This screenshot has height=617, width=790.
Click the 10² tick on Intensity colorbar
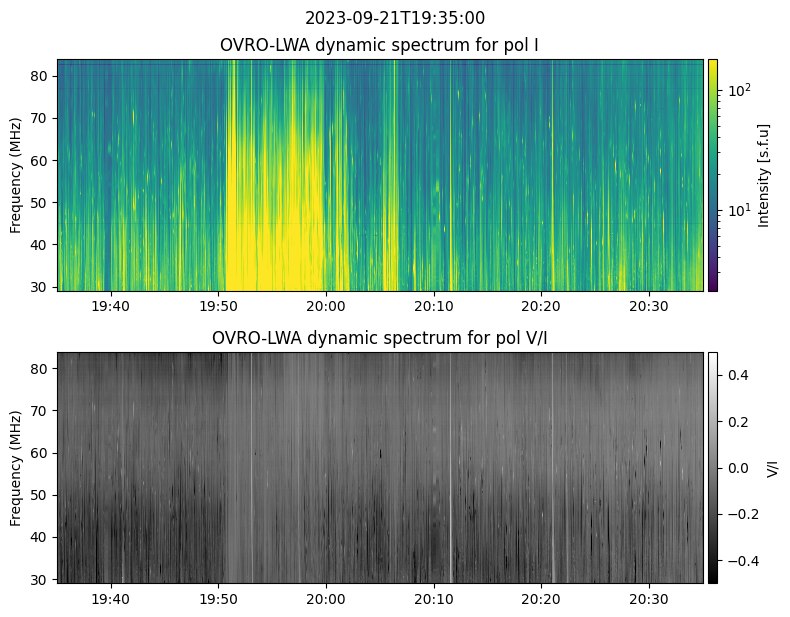(738, 91)
